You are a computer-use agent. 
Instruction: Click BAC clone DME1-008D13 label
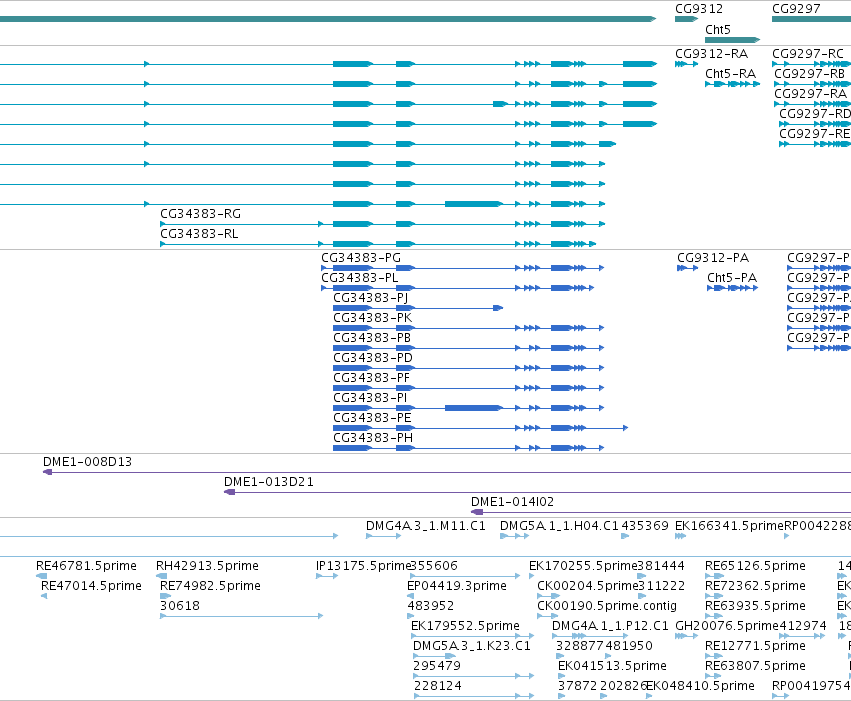pyautogui.click(x=87, y=462)
